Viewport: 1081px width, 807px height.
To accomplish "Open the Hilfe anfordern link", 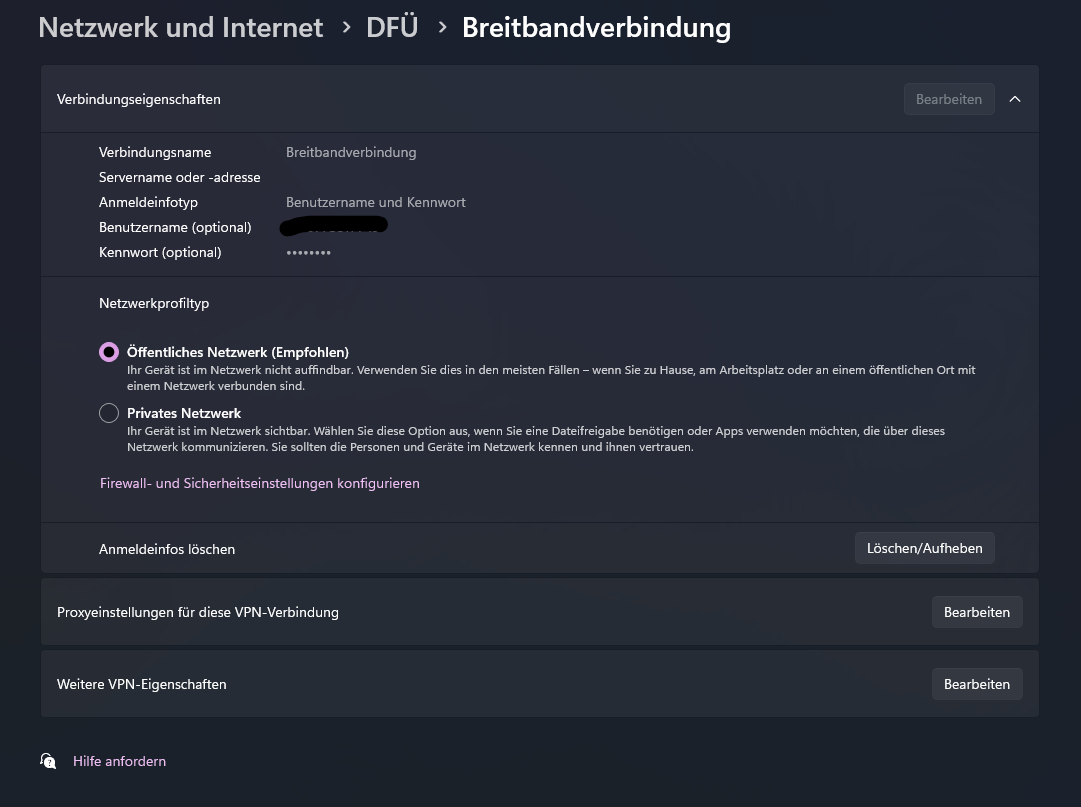I will [119, 761].
